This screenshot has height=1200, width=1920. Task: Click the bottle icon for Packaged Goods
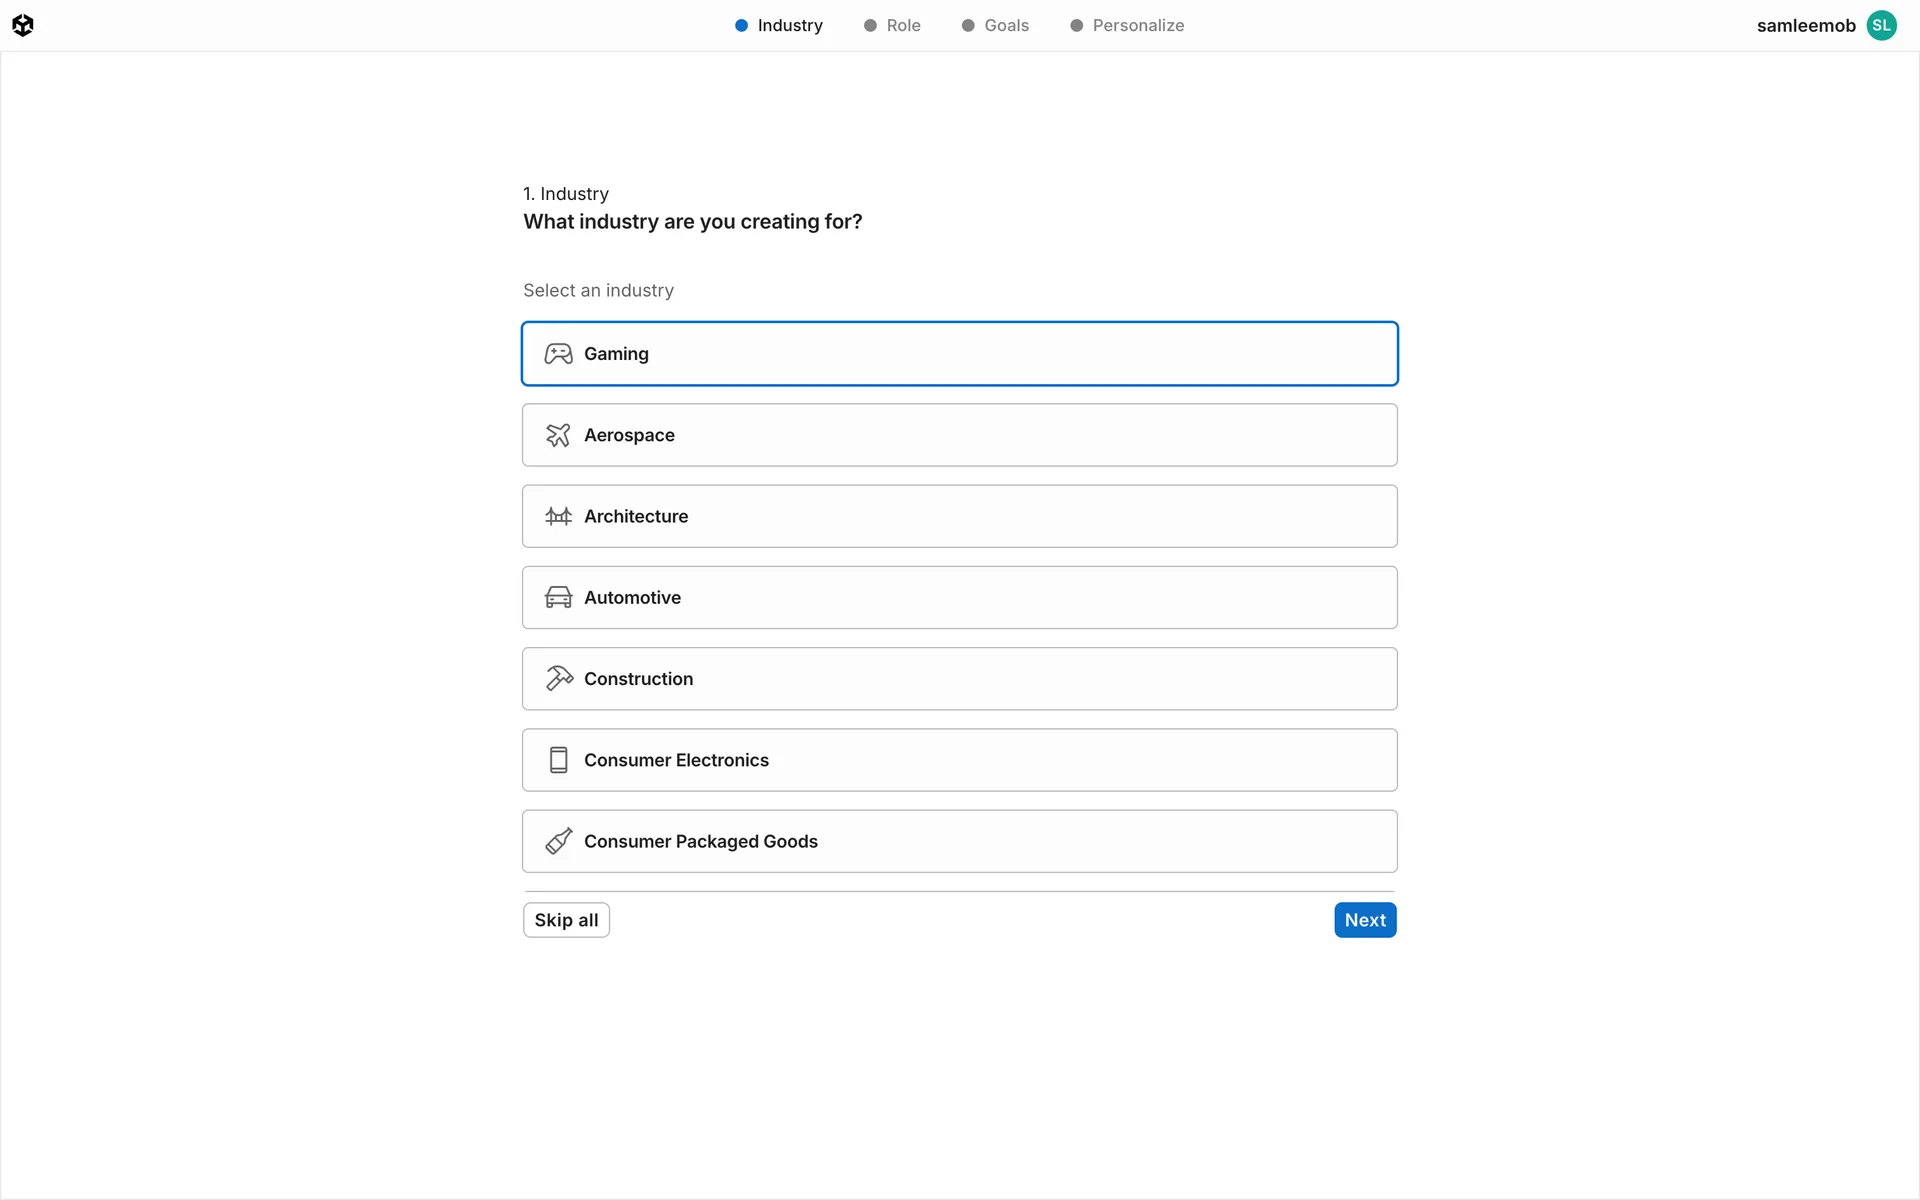click(x=558, y=841)
